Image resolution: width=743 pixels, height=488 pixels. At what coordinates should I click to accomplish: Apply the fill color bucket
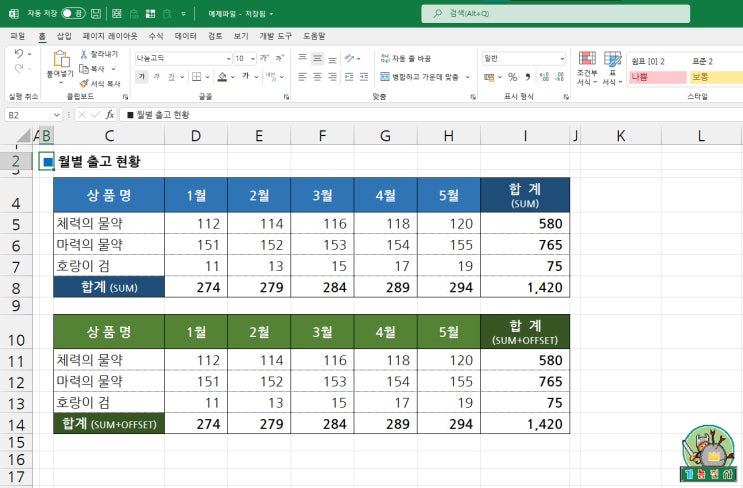click(222, 76)
